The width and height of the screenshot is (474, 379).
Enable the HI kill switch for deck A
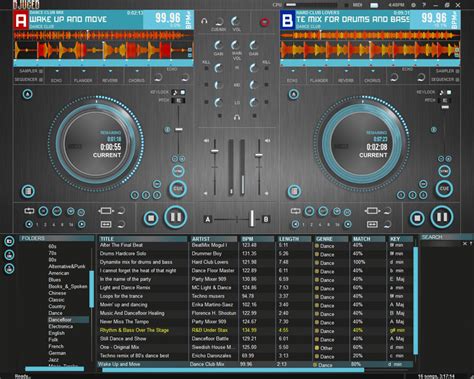click(206, 68)
